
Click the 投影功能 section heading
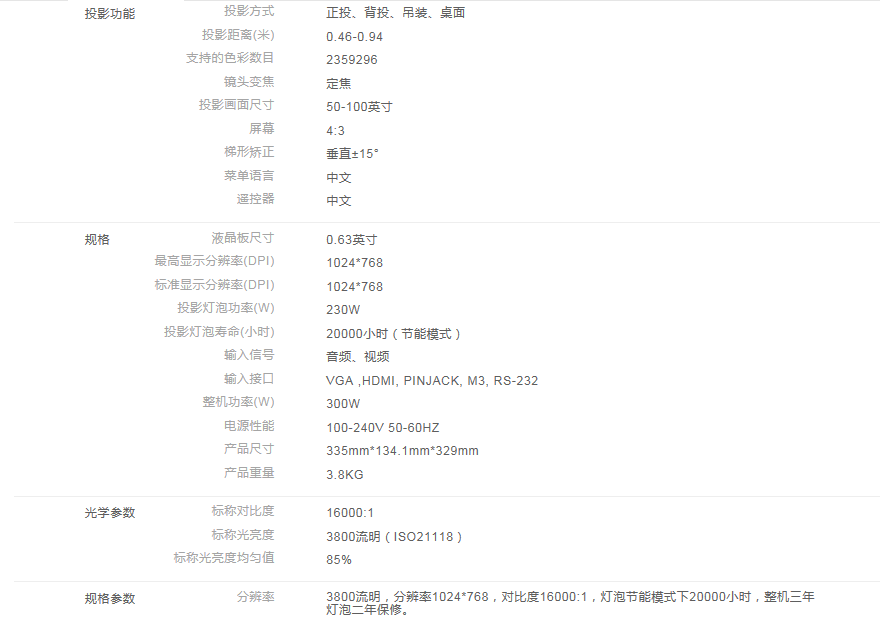pos(110,14)
